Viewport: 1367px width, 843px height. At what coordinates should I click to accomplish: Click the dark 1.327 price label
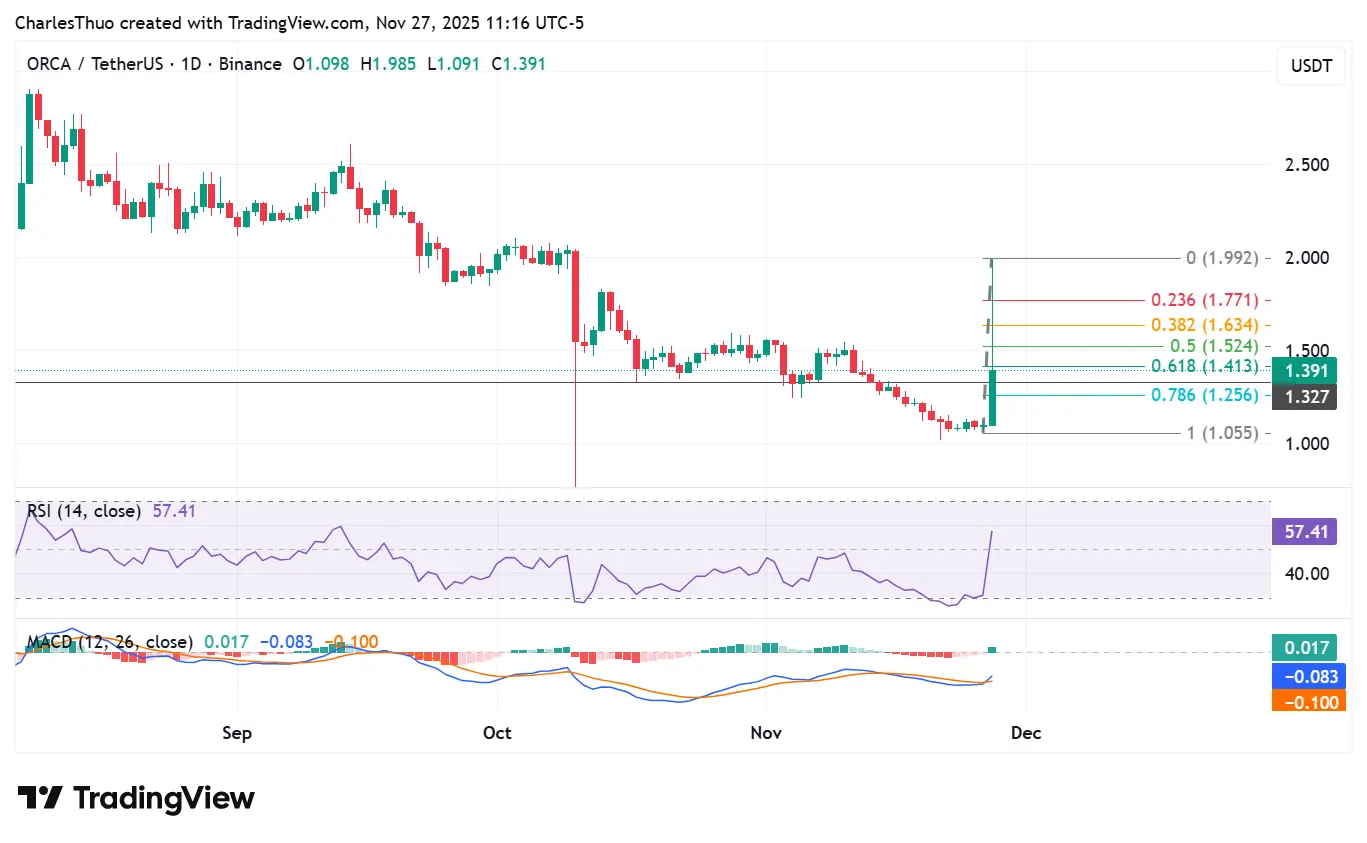pyautogui.click(x=1304, y=397)
